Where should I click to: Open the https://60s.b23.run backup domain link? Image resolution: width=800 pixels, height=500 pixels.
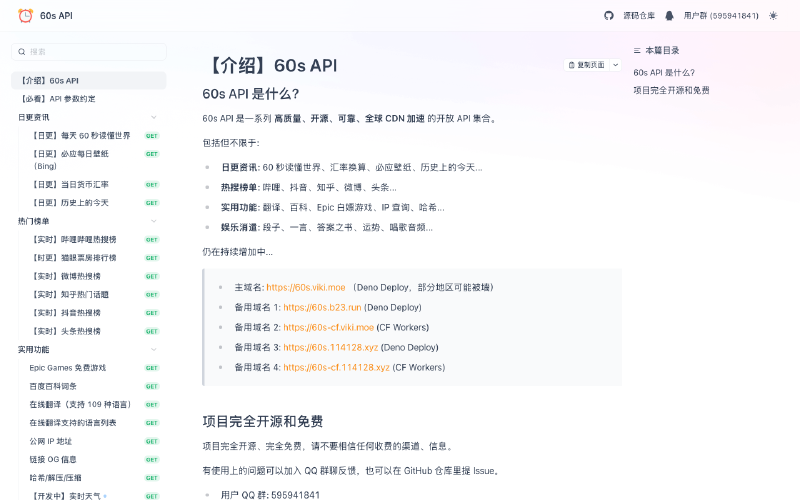coord(322,308)
